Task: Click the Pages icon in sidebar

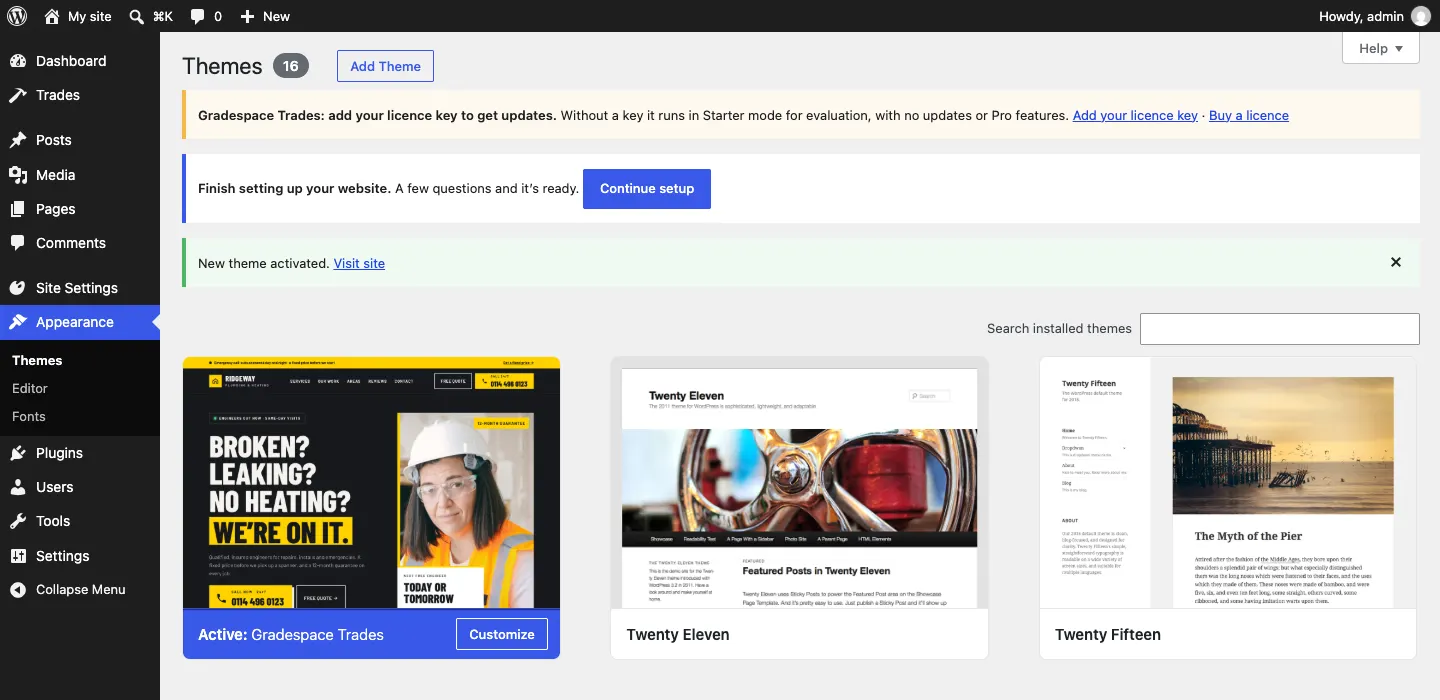Action: 18,209
